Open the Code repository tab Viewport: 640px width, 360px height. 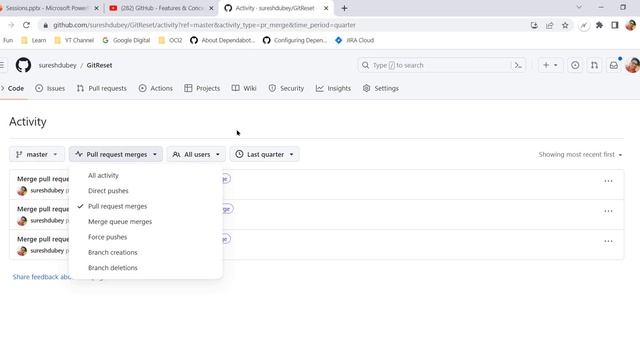point(16,88)
